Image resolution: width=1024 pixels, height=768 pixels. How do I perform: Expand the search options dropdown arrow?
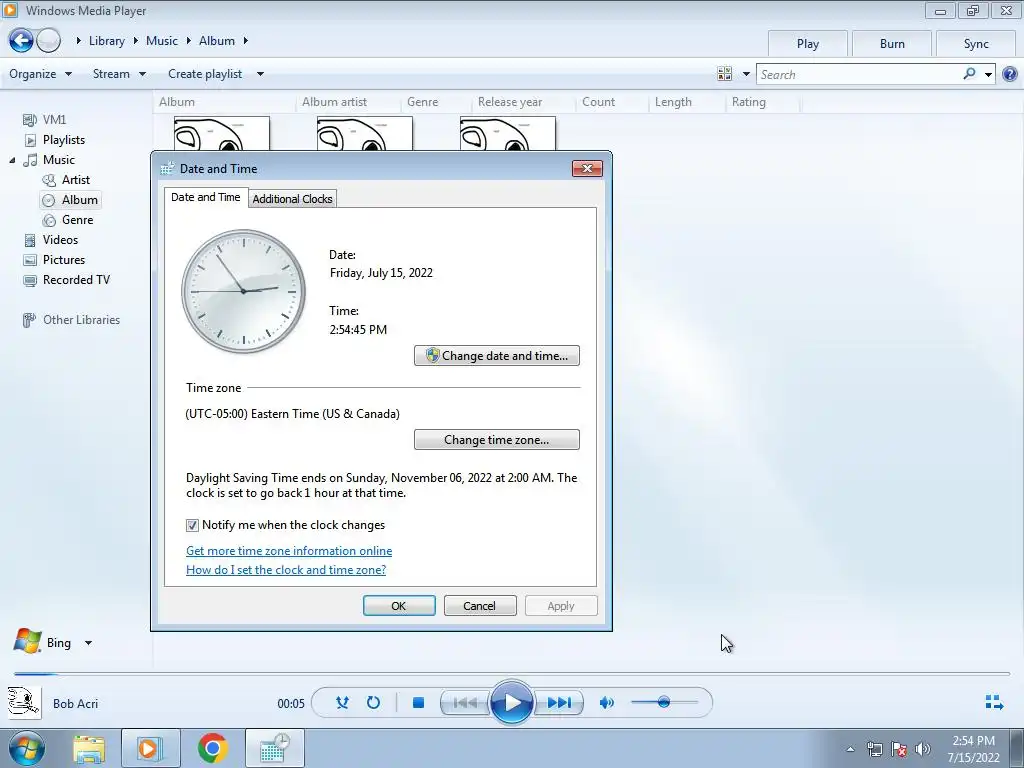(x=988, y=74)
